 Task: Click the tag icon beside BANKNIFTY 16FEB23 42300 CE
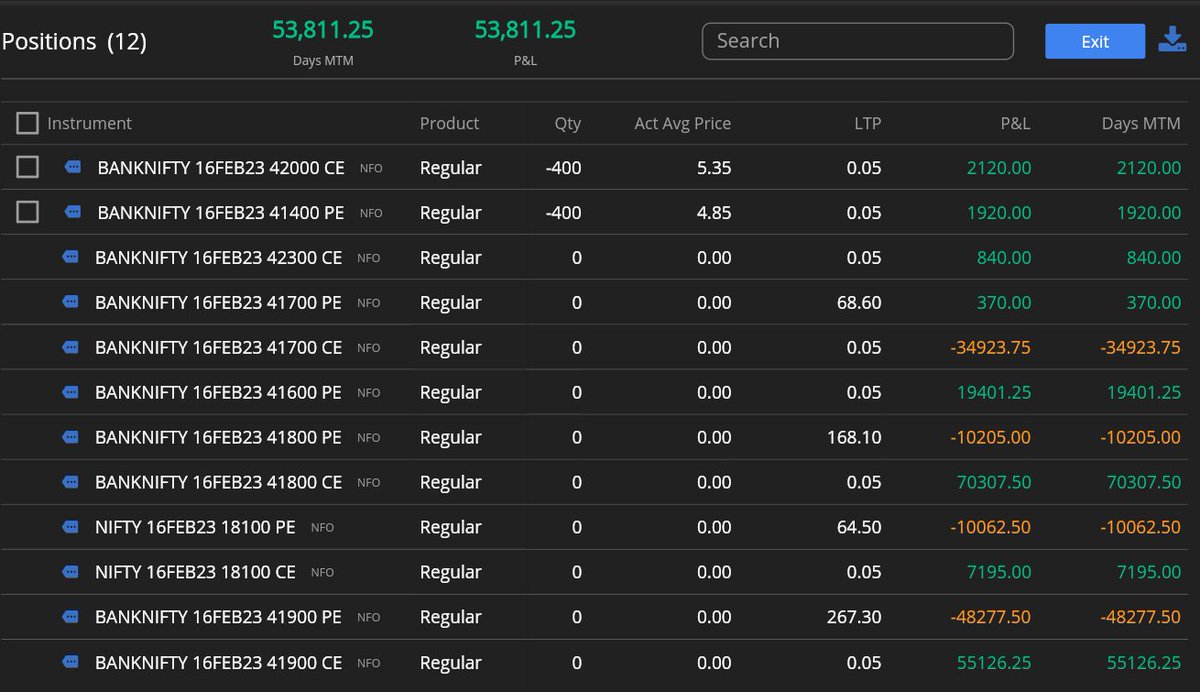71,257
